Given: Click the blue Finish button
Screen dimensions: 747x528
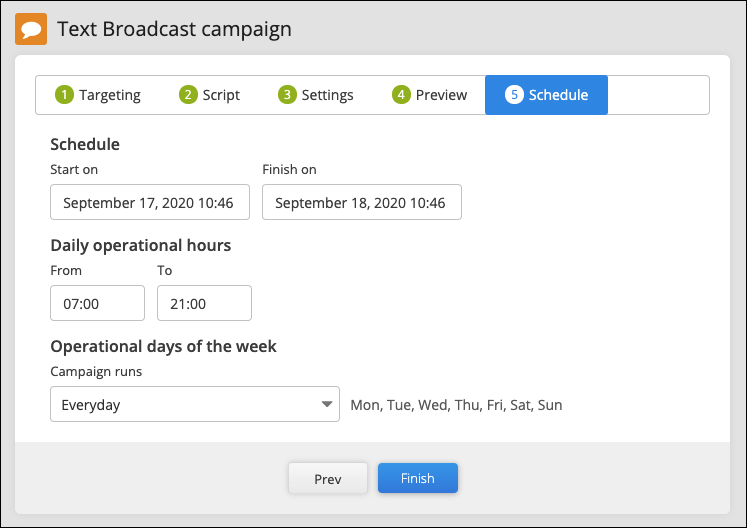Looking at the screenshot, I should pyautogui.click(x=418, y=478).
